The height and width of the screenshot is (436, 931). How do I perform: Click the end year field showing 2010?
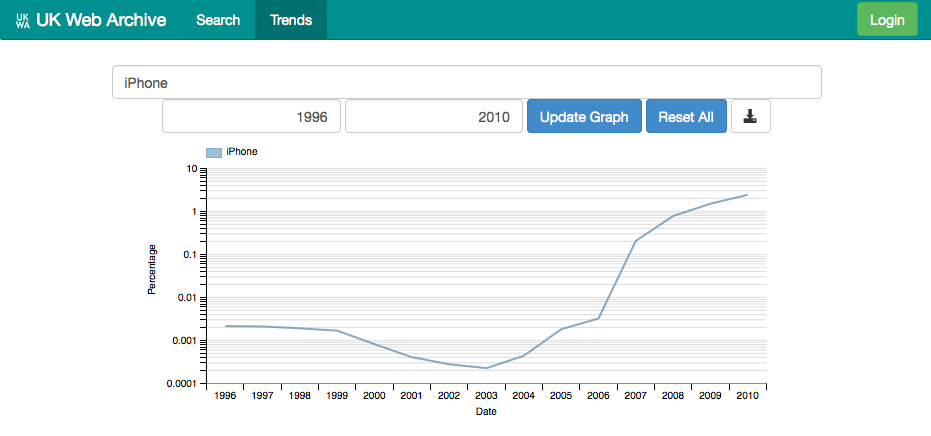click(x=434, y=116)
